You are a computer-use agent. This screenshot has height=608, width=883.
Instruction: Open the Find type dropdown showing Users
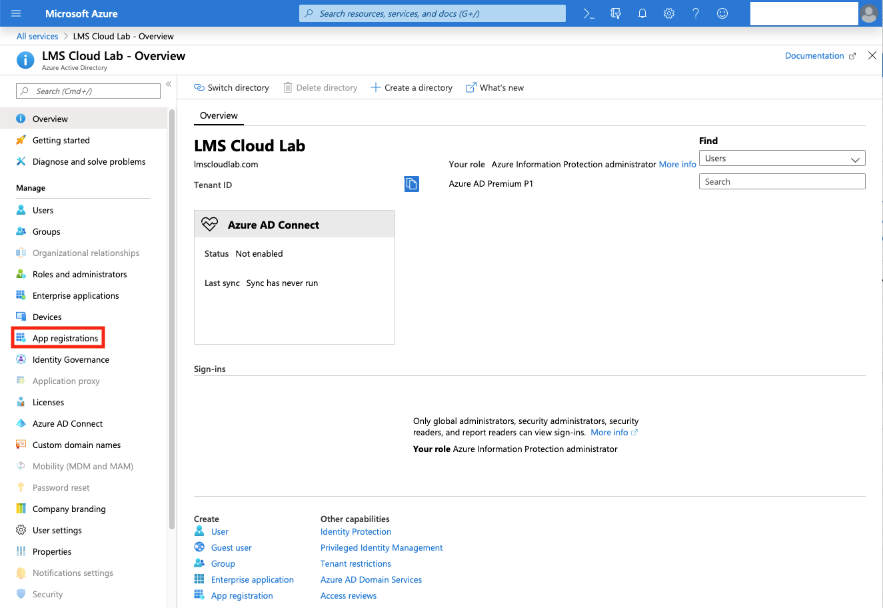[x=782, y=158]
